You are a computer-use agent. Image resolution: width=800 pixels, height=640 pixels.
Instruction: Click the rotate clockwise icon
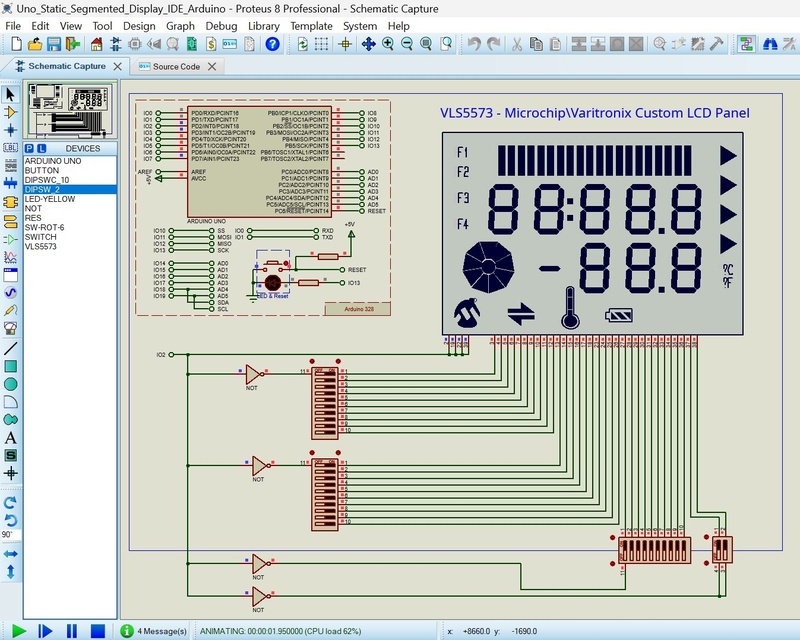point(11,501)
